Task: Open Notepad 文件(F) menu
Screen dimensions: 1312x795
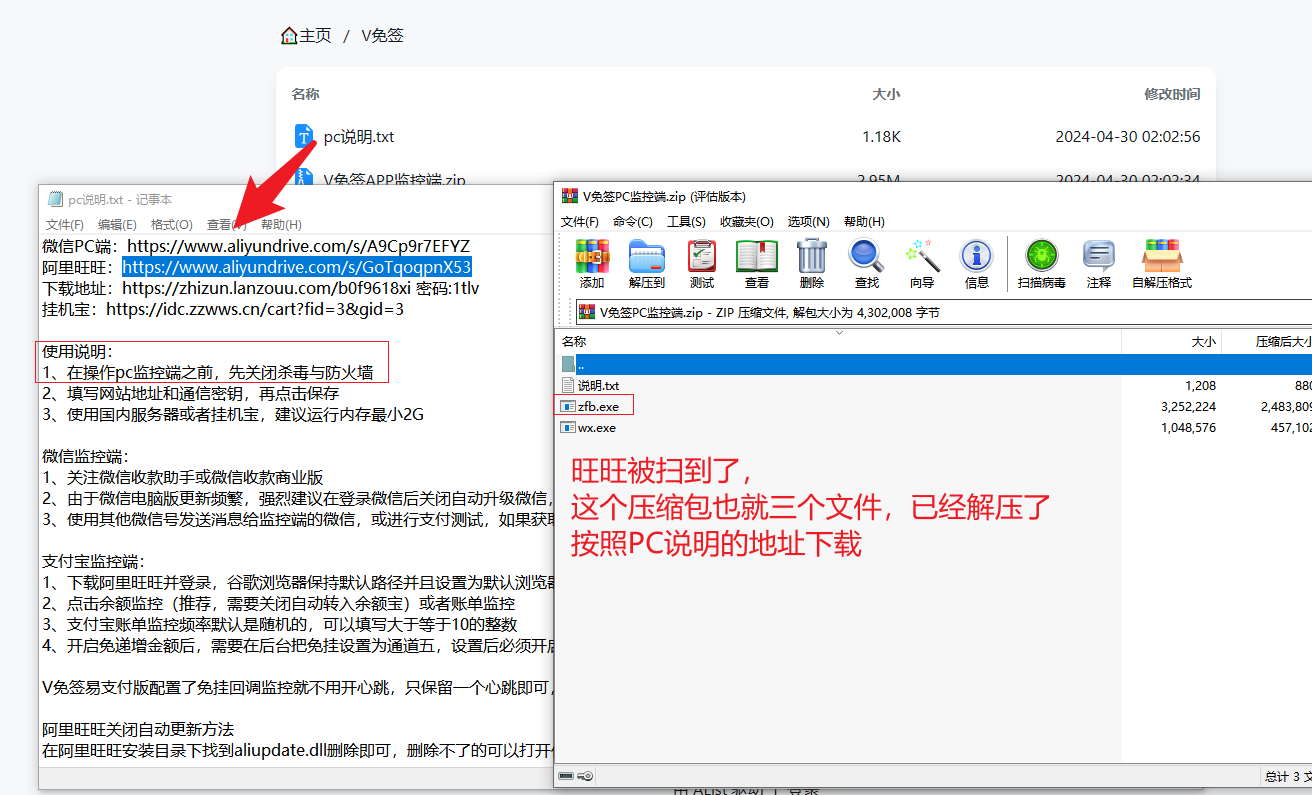Action: click(65, 224)
